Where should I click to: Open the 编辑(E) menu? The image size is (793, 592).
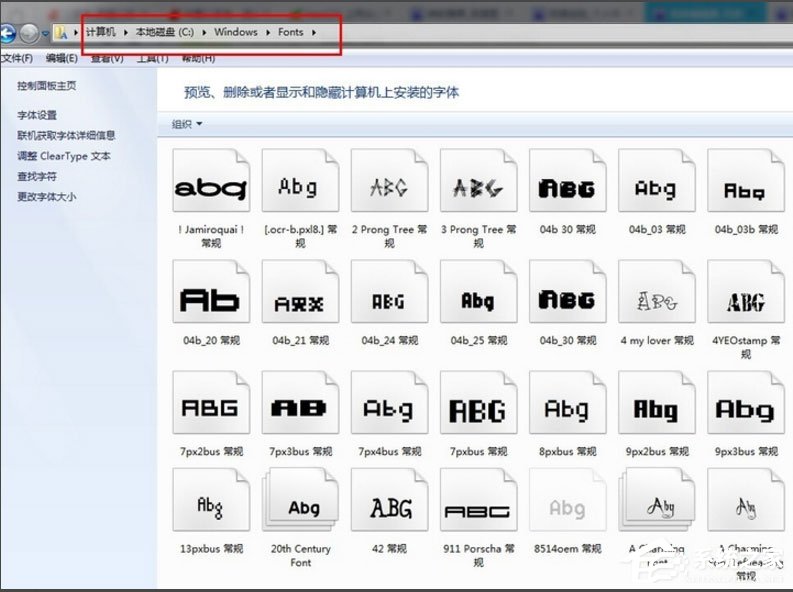coord(62,58)
